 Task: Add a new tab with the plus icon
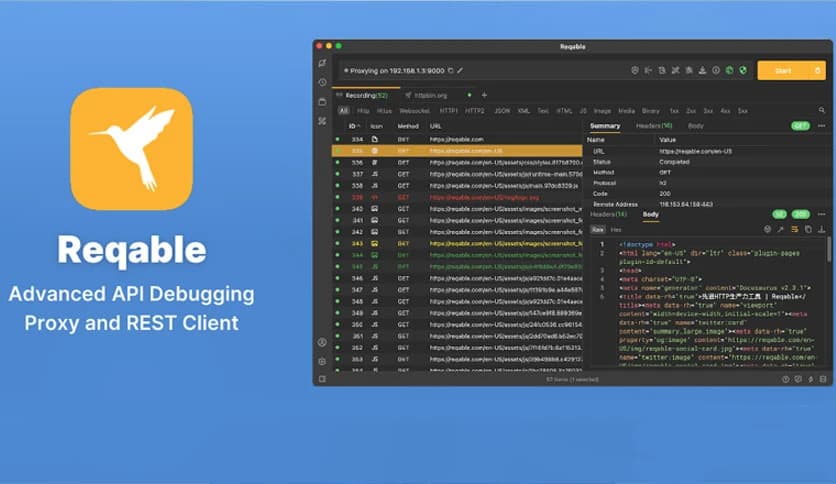484,95
